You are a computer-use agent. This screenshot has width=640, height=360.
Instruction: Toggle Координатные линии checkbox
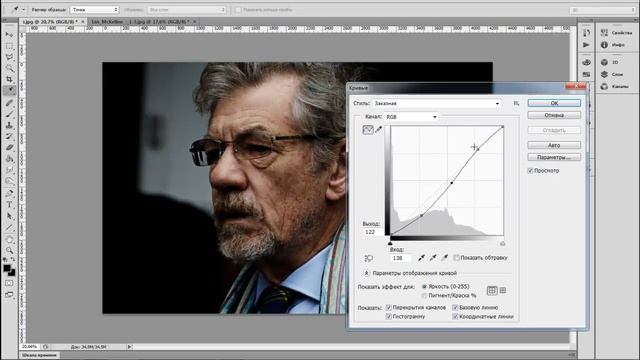click(455, 316)
